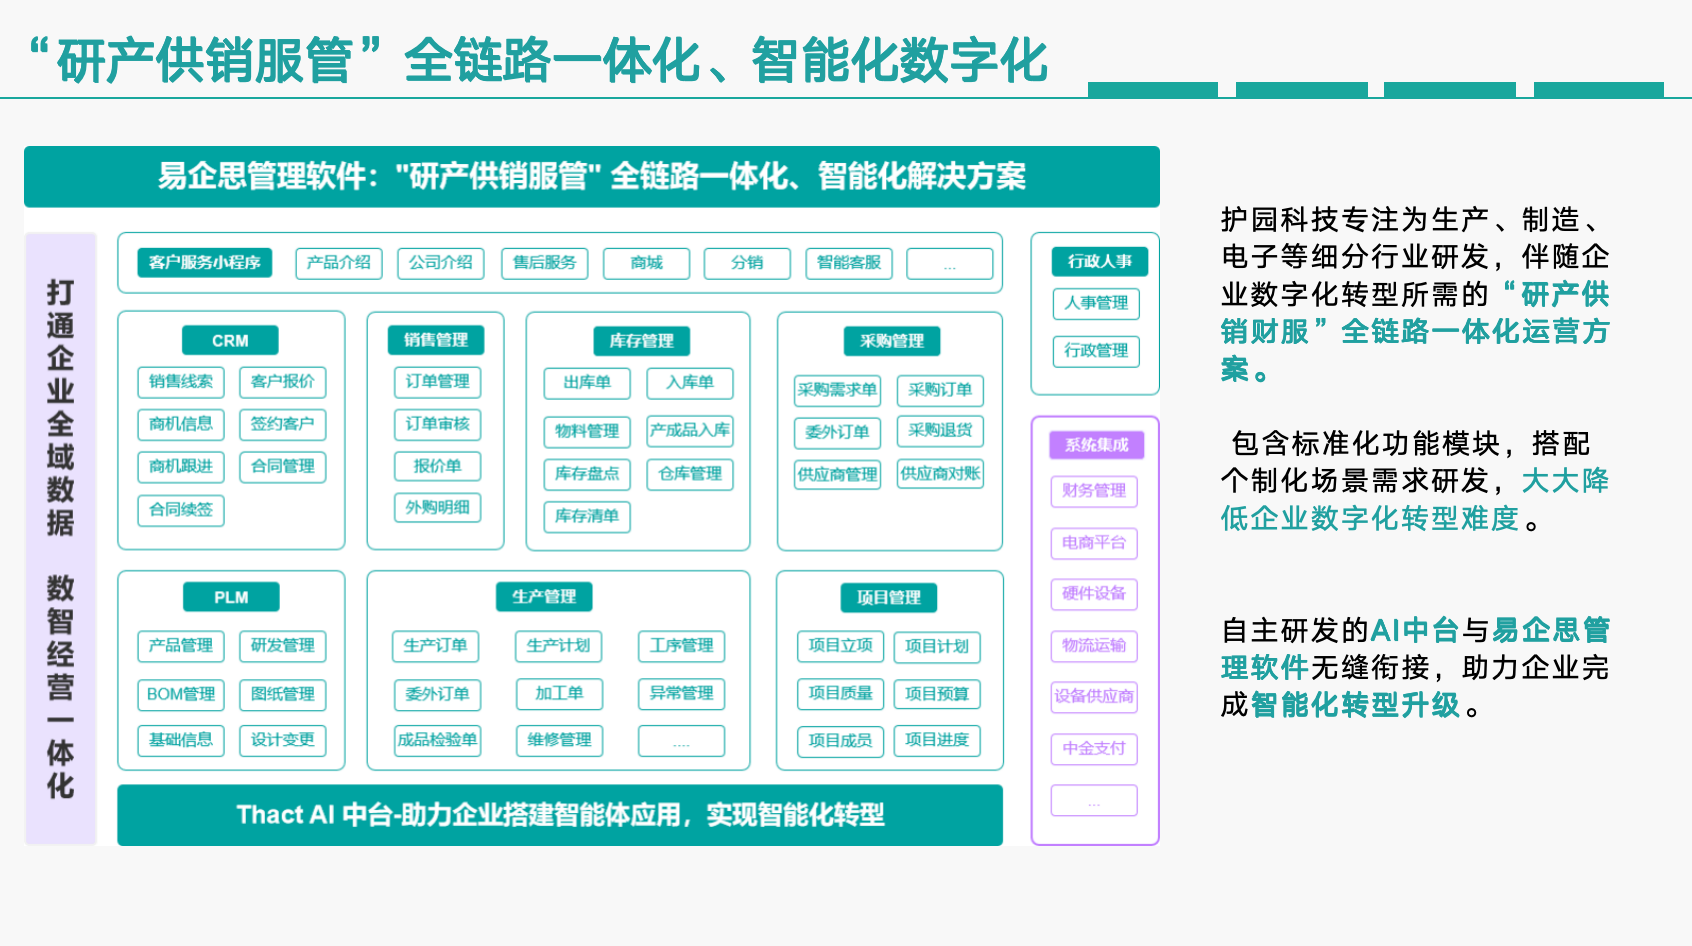This screenshot has height=946, width=1692.
Task: Click the 合同管理 box
Action: (x=283, y=467)
